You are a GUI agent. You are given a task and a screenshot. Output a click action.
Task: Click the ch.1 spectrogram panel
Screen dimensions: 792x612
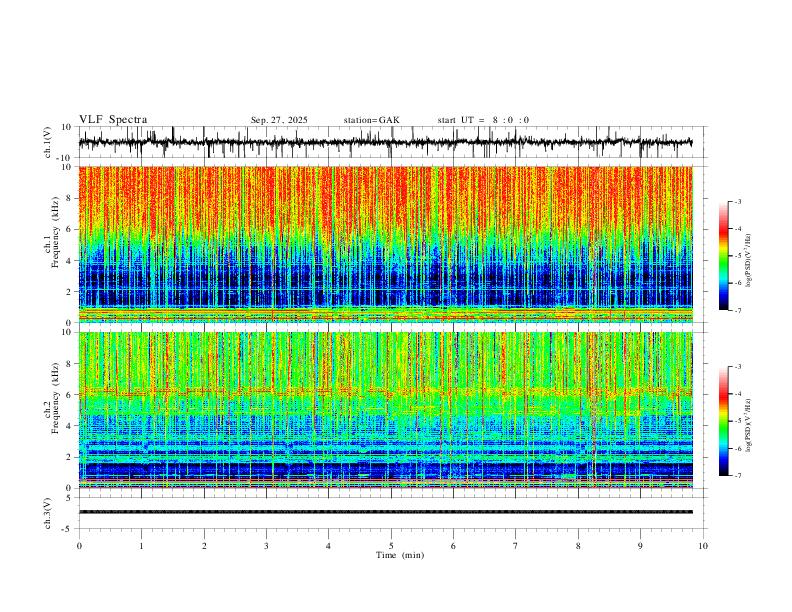point(385,244)
